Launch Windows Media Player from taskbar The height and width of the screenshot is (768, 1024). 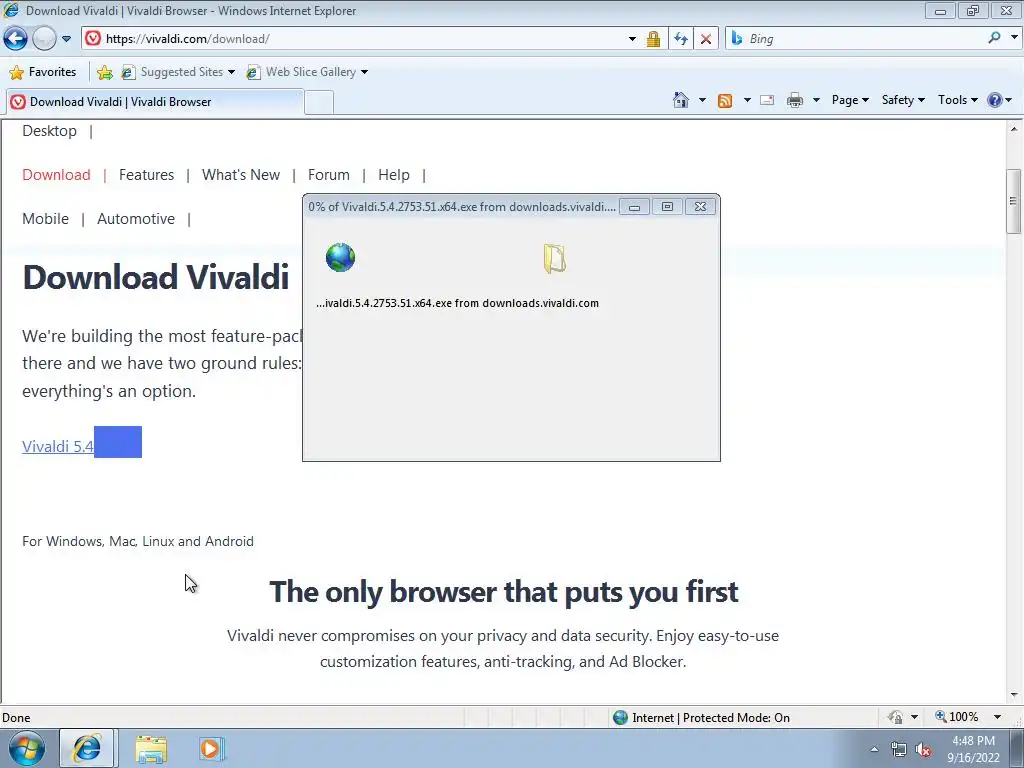click(210, 748)
